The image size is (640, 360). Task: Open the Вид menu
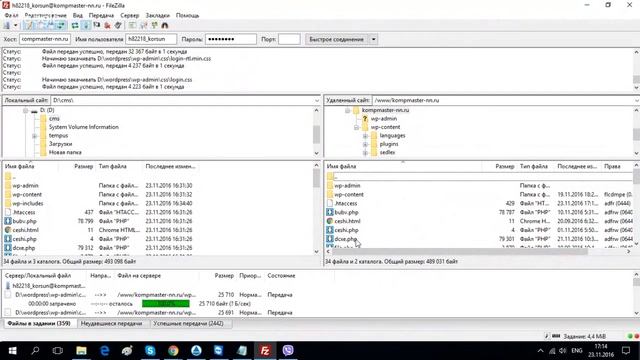[78, 15]
